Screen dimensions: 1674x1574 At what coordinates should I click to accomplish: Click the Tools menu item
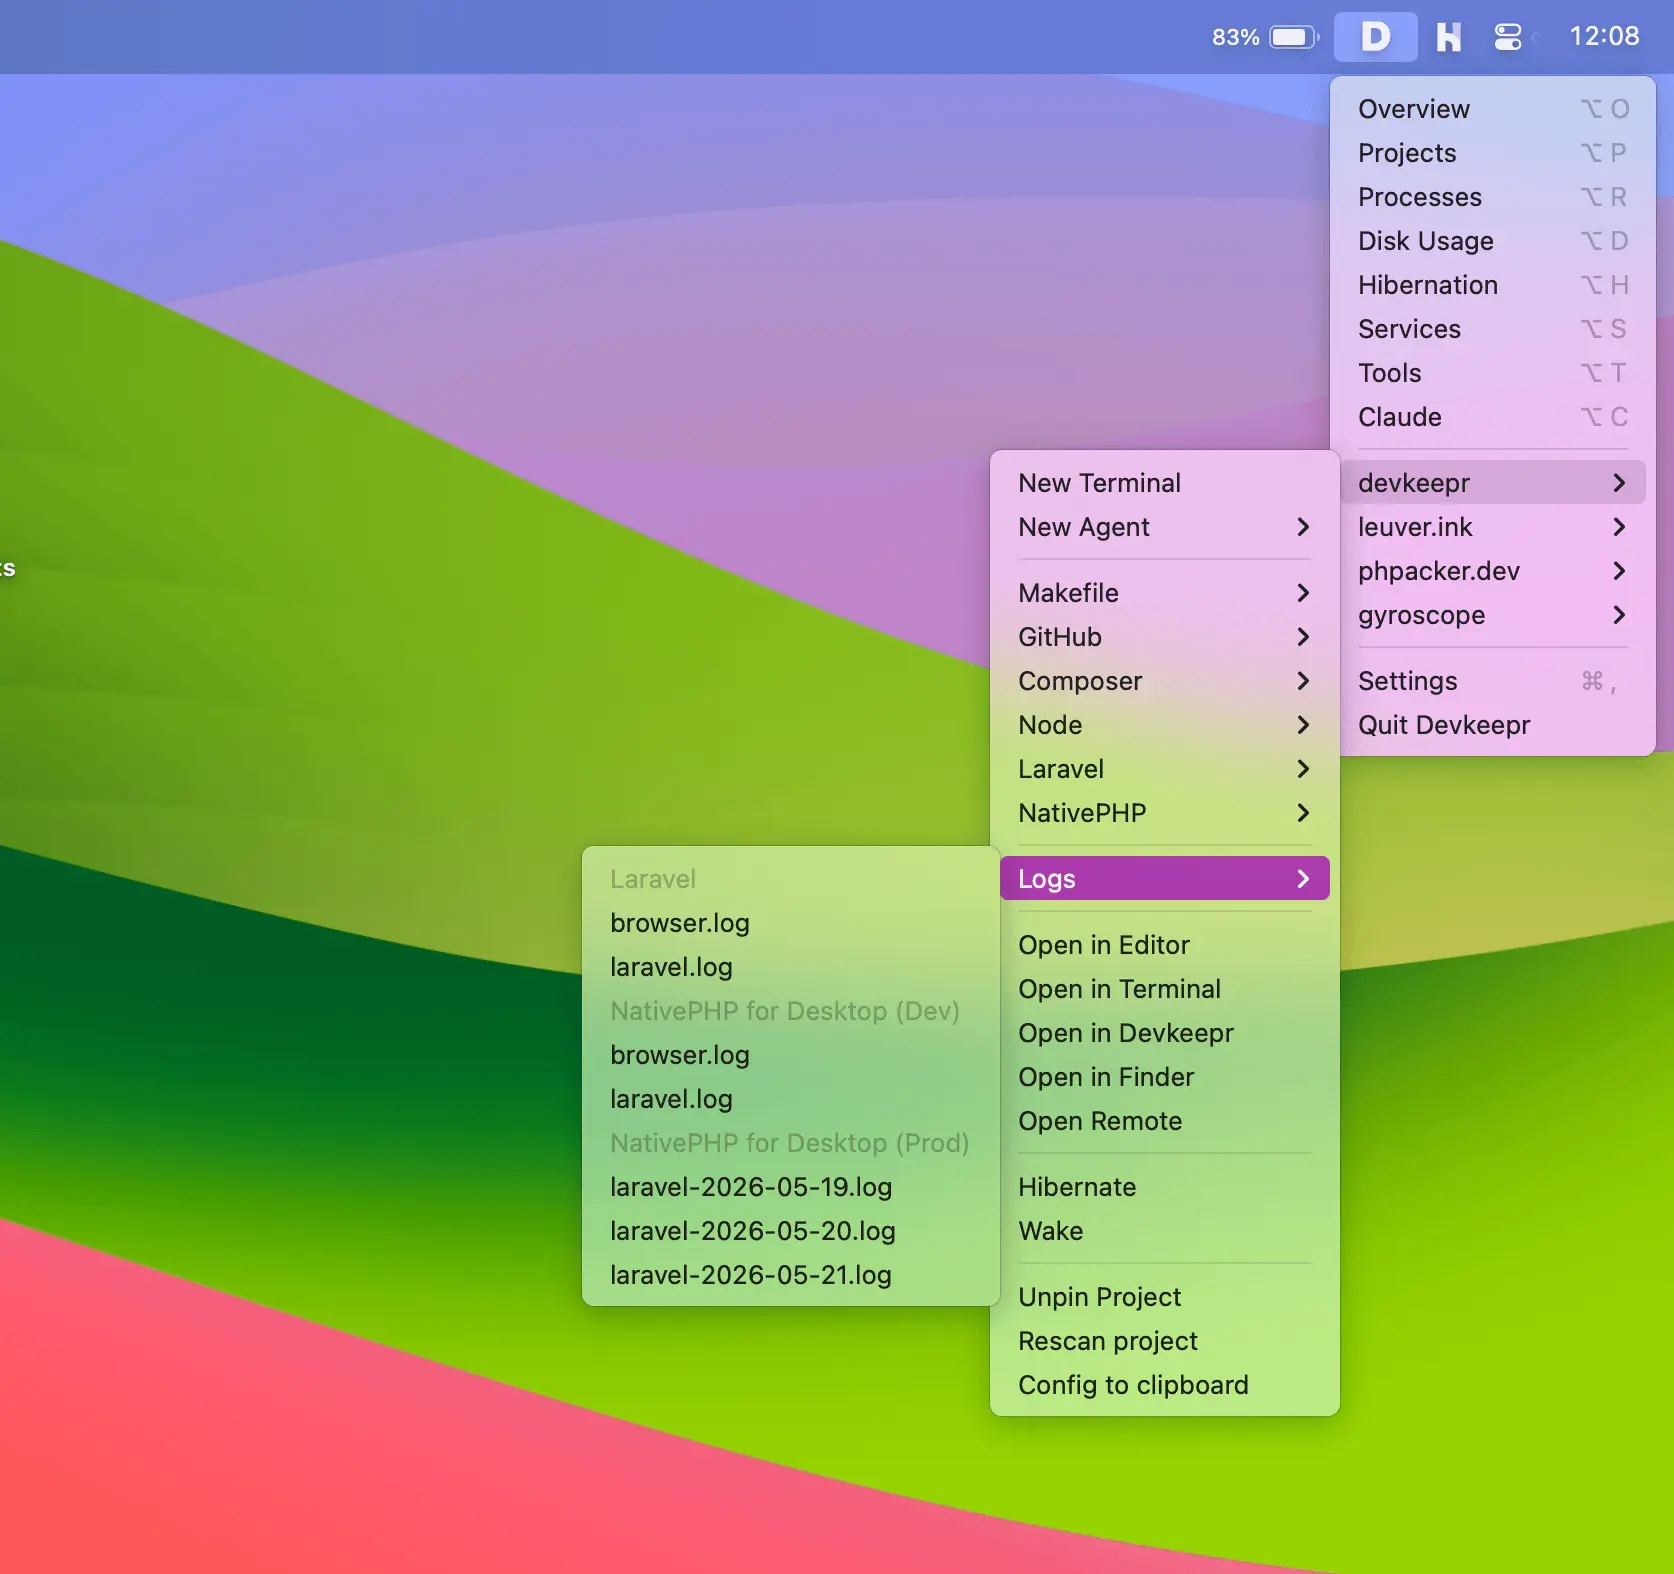[1493, 373]
